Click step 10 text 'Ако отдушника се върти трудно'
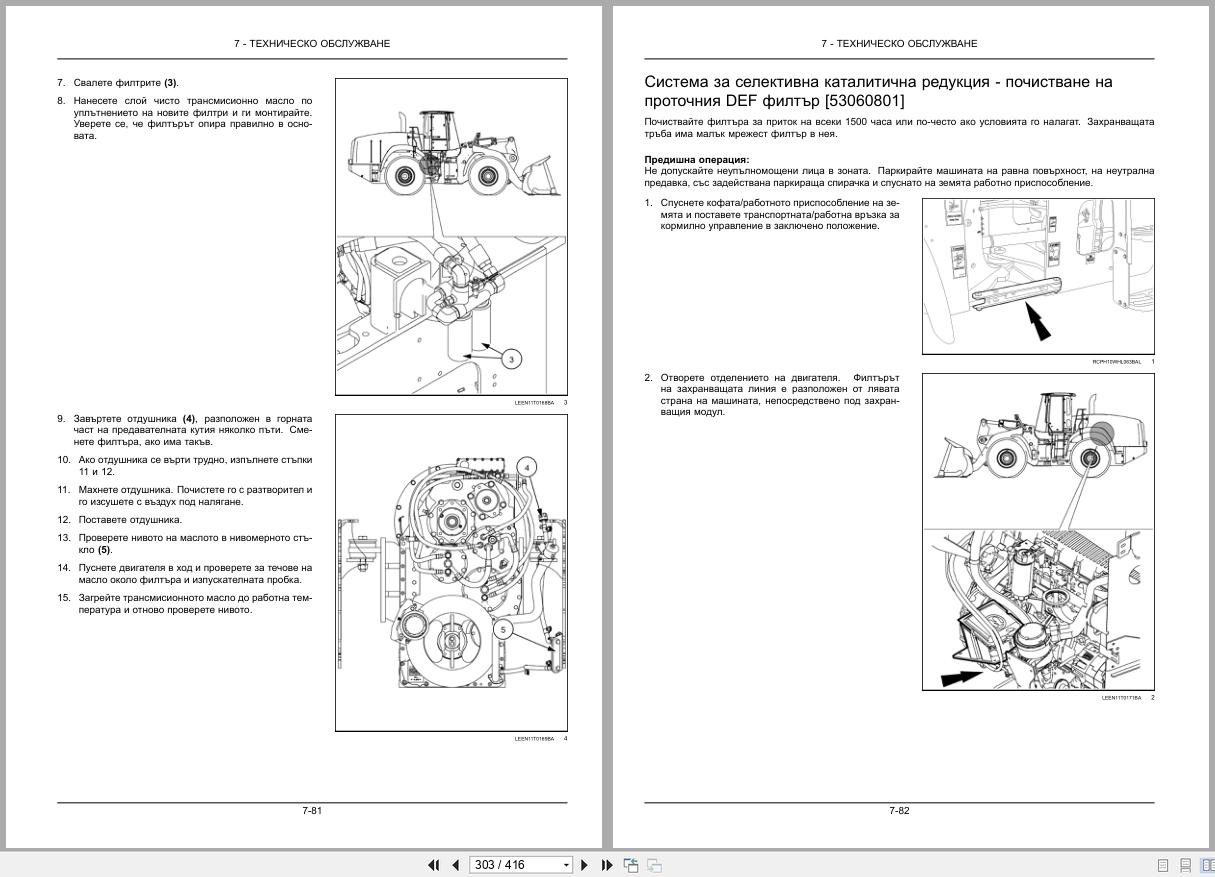The image size is (1215, 877). 195,466
